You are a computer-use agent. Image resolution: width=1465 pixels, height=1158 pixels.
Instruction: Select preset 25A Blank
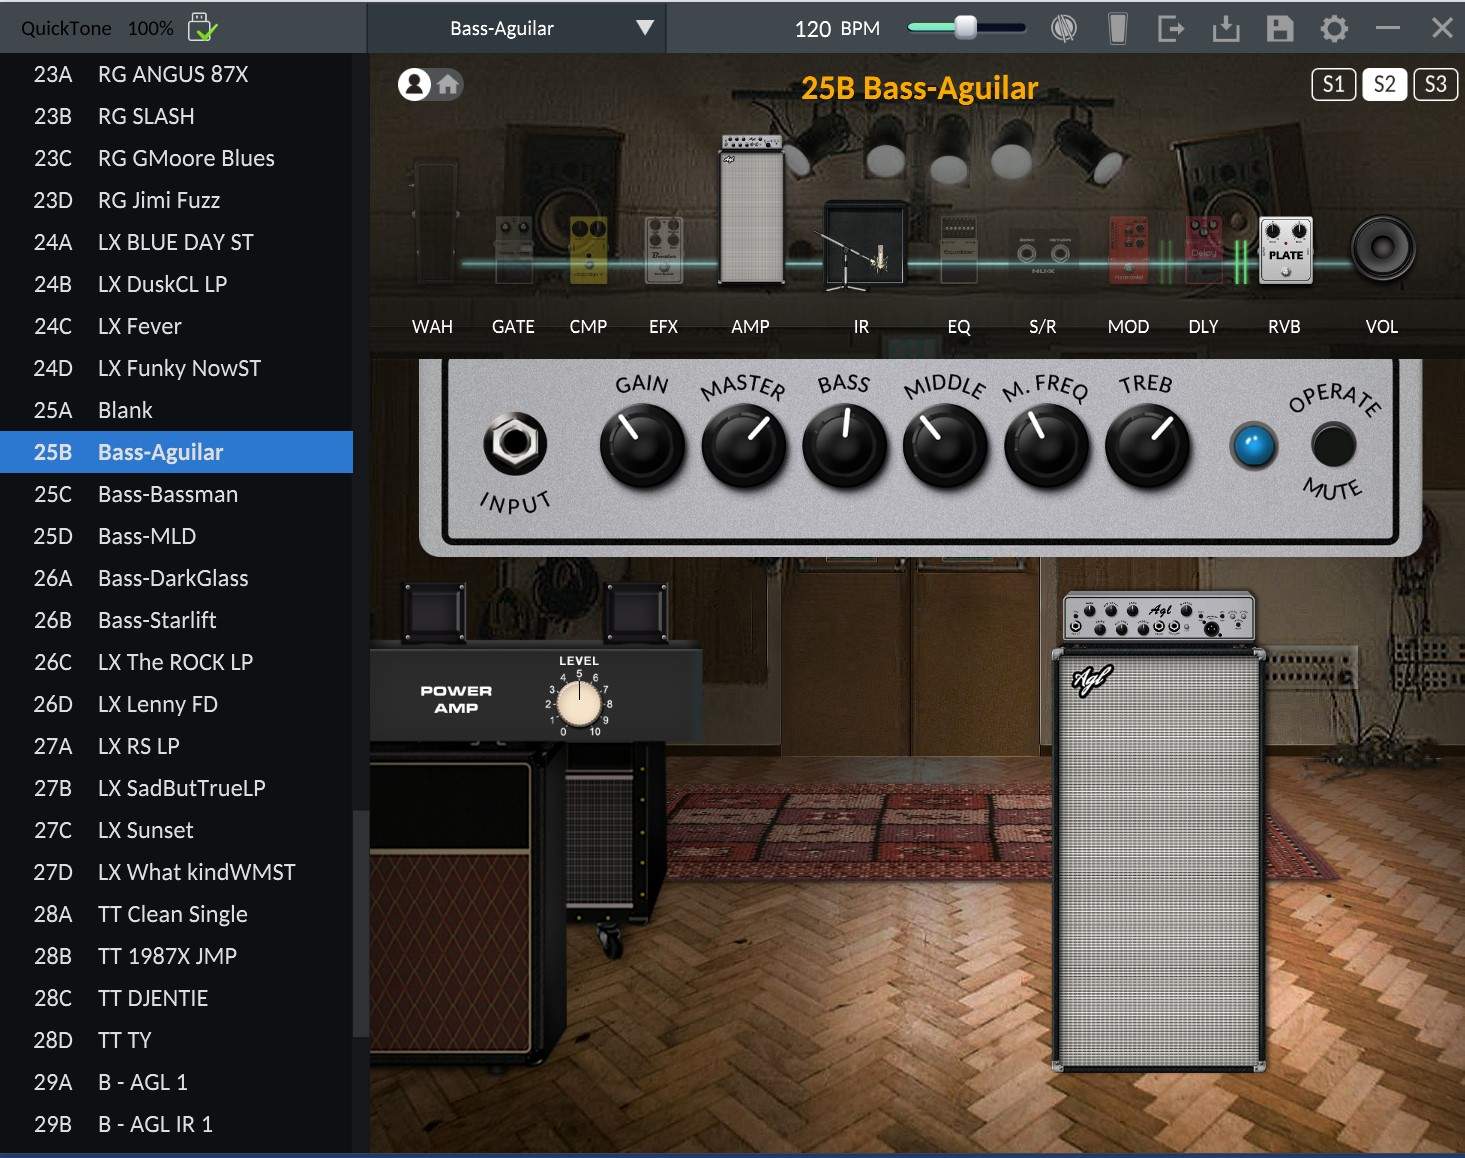176,410
